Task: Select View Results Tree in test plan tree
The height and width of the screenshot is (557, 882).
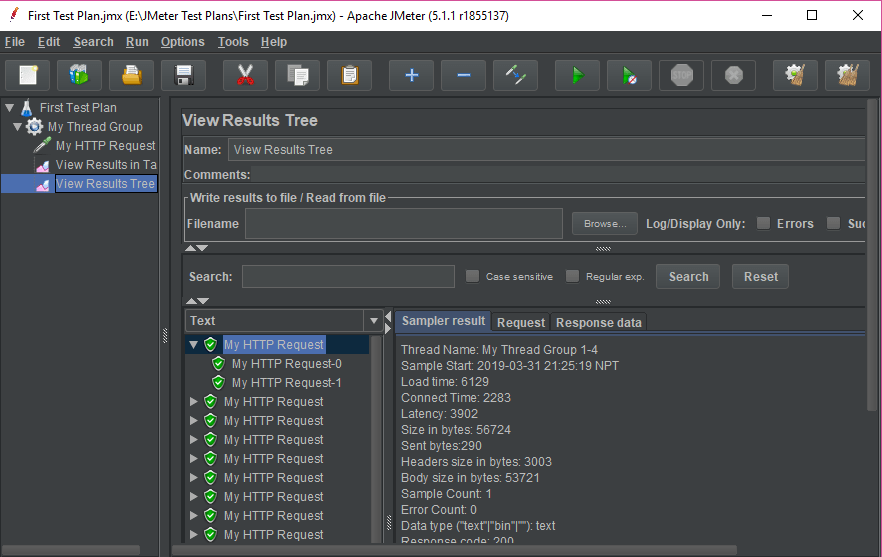Action: [105, 183]
